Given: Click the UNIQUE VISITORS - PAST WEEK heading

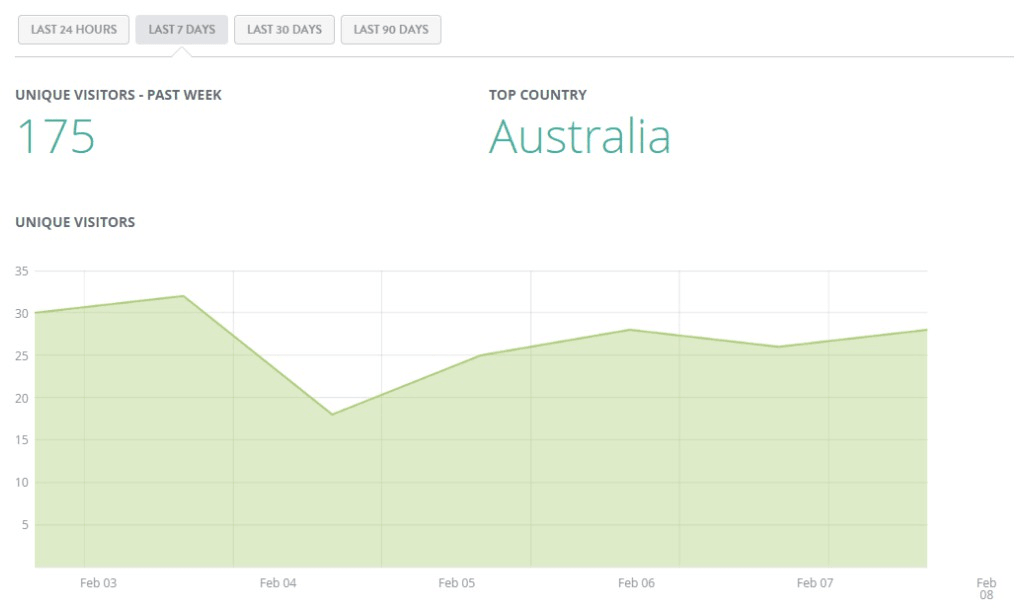Looking at the screenshot, I should pyautogui.click(x=118, y=95).
